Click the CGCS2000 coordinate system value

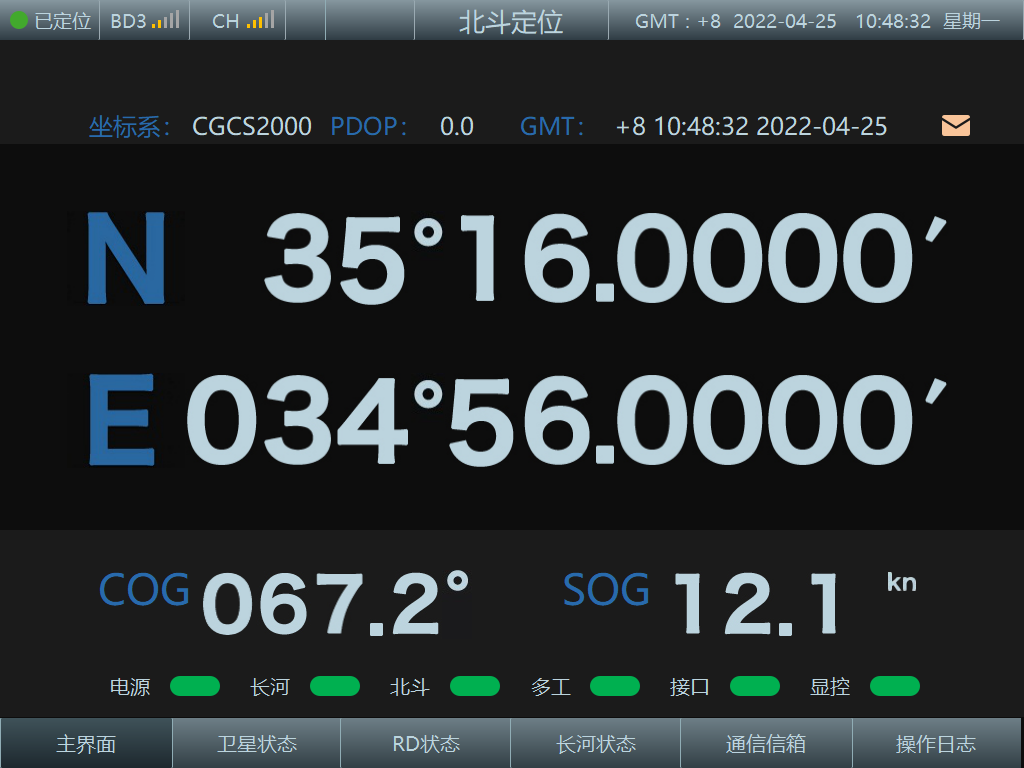pyautogui.click(x=251, y=126)
